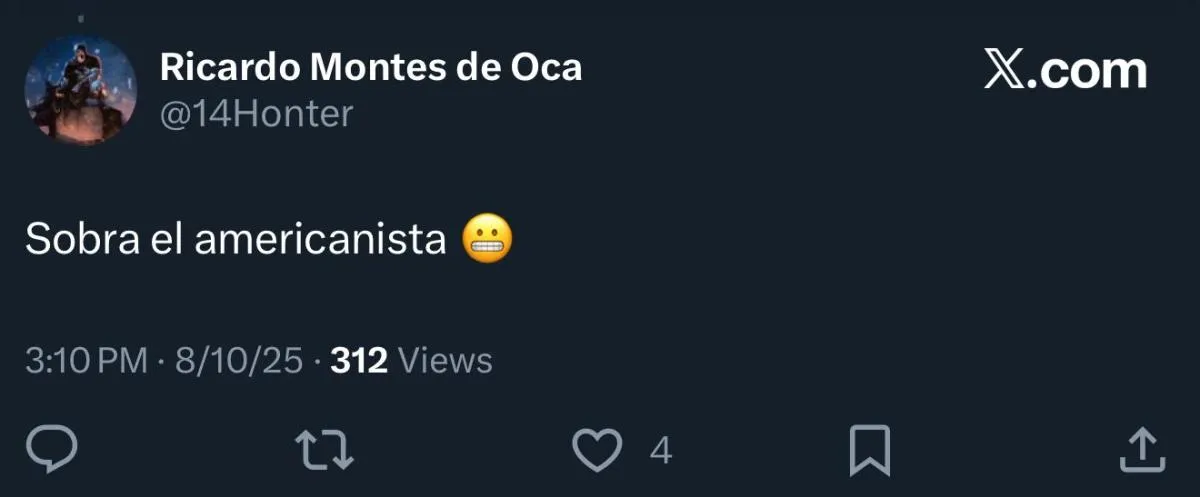The height and width of the screenshot is (497, 1200).
Task: Open the share options icon
Action: [1141, 451]
